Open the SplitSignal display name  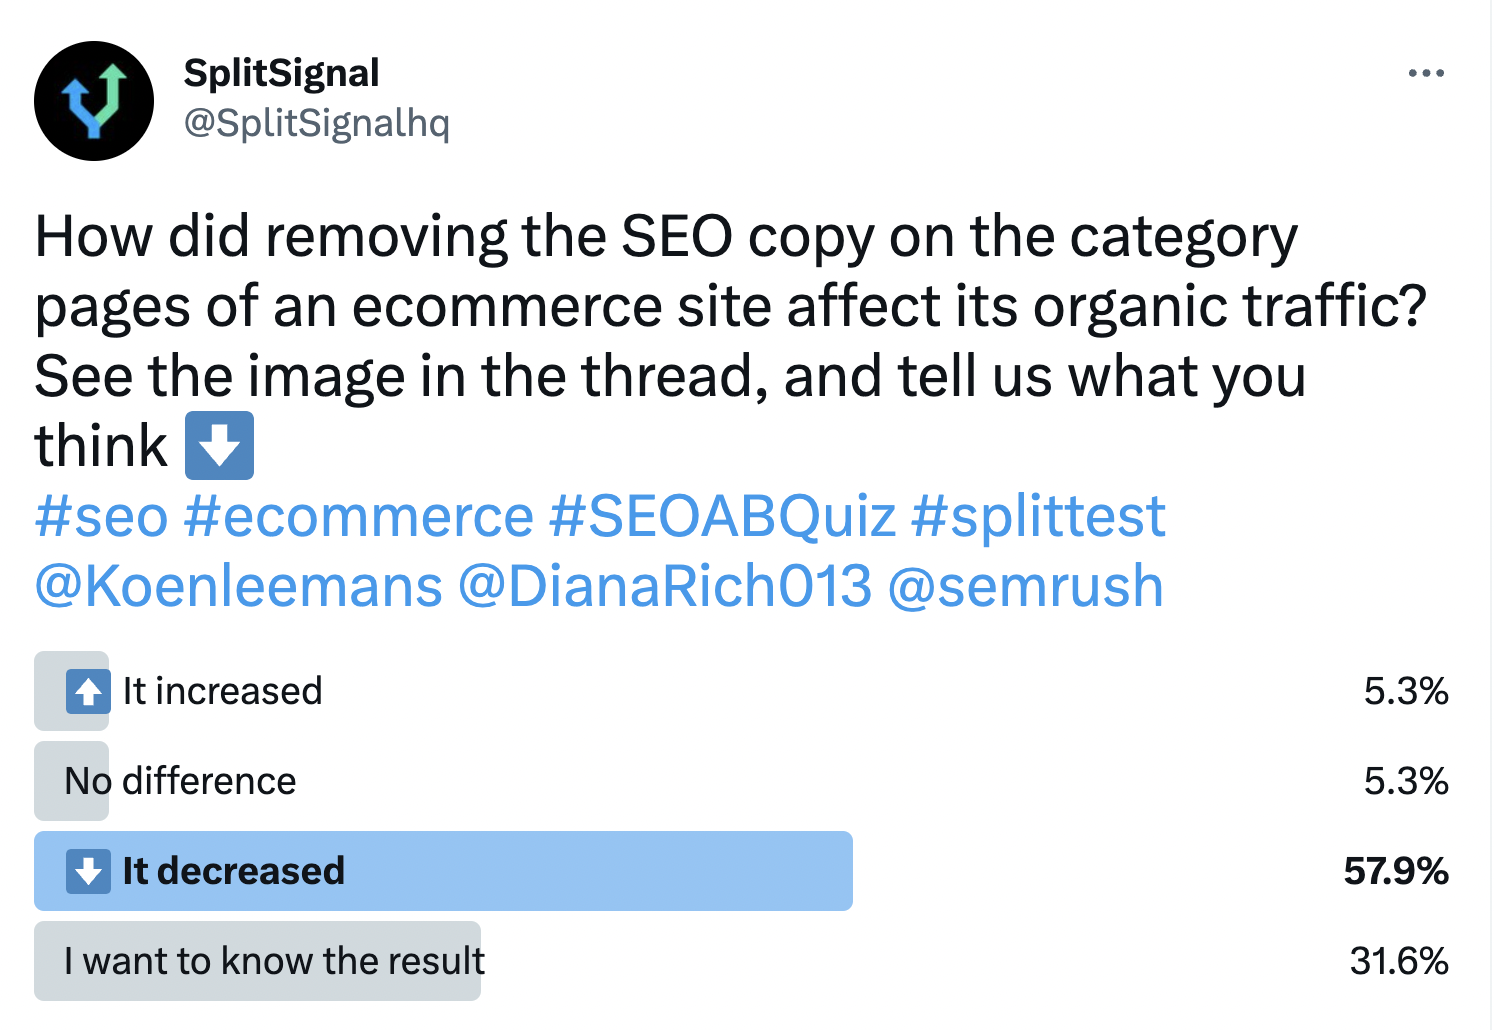(x=281, y=73)
